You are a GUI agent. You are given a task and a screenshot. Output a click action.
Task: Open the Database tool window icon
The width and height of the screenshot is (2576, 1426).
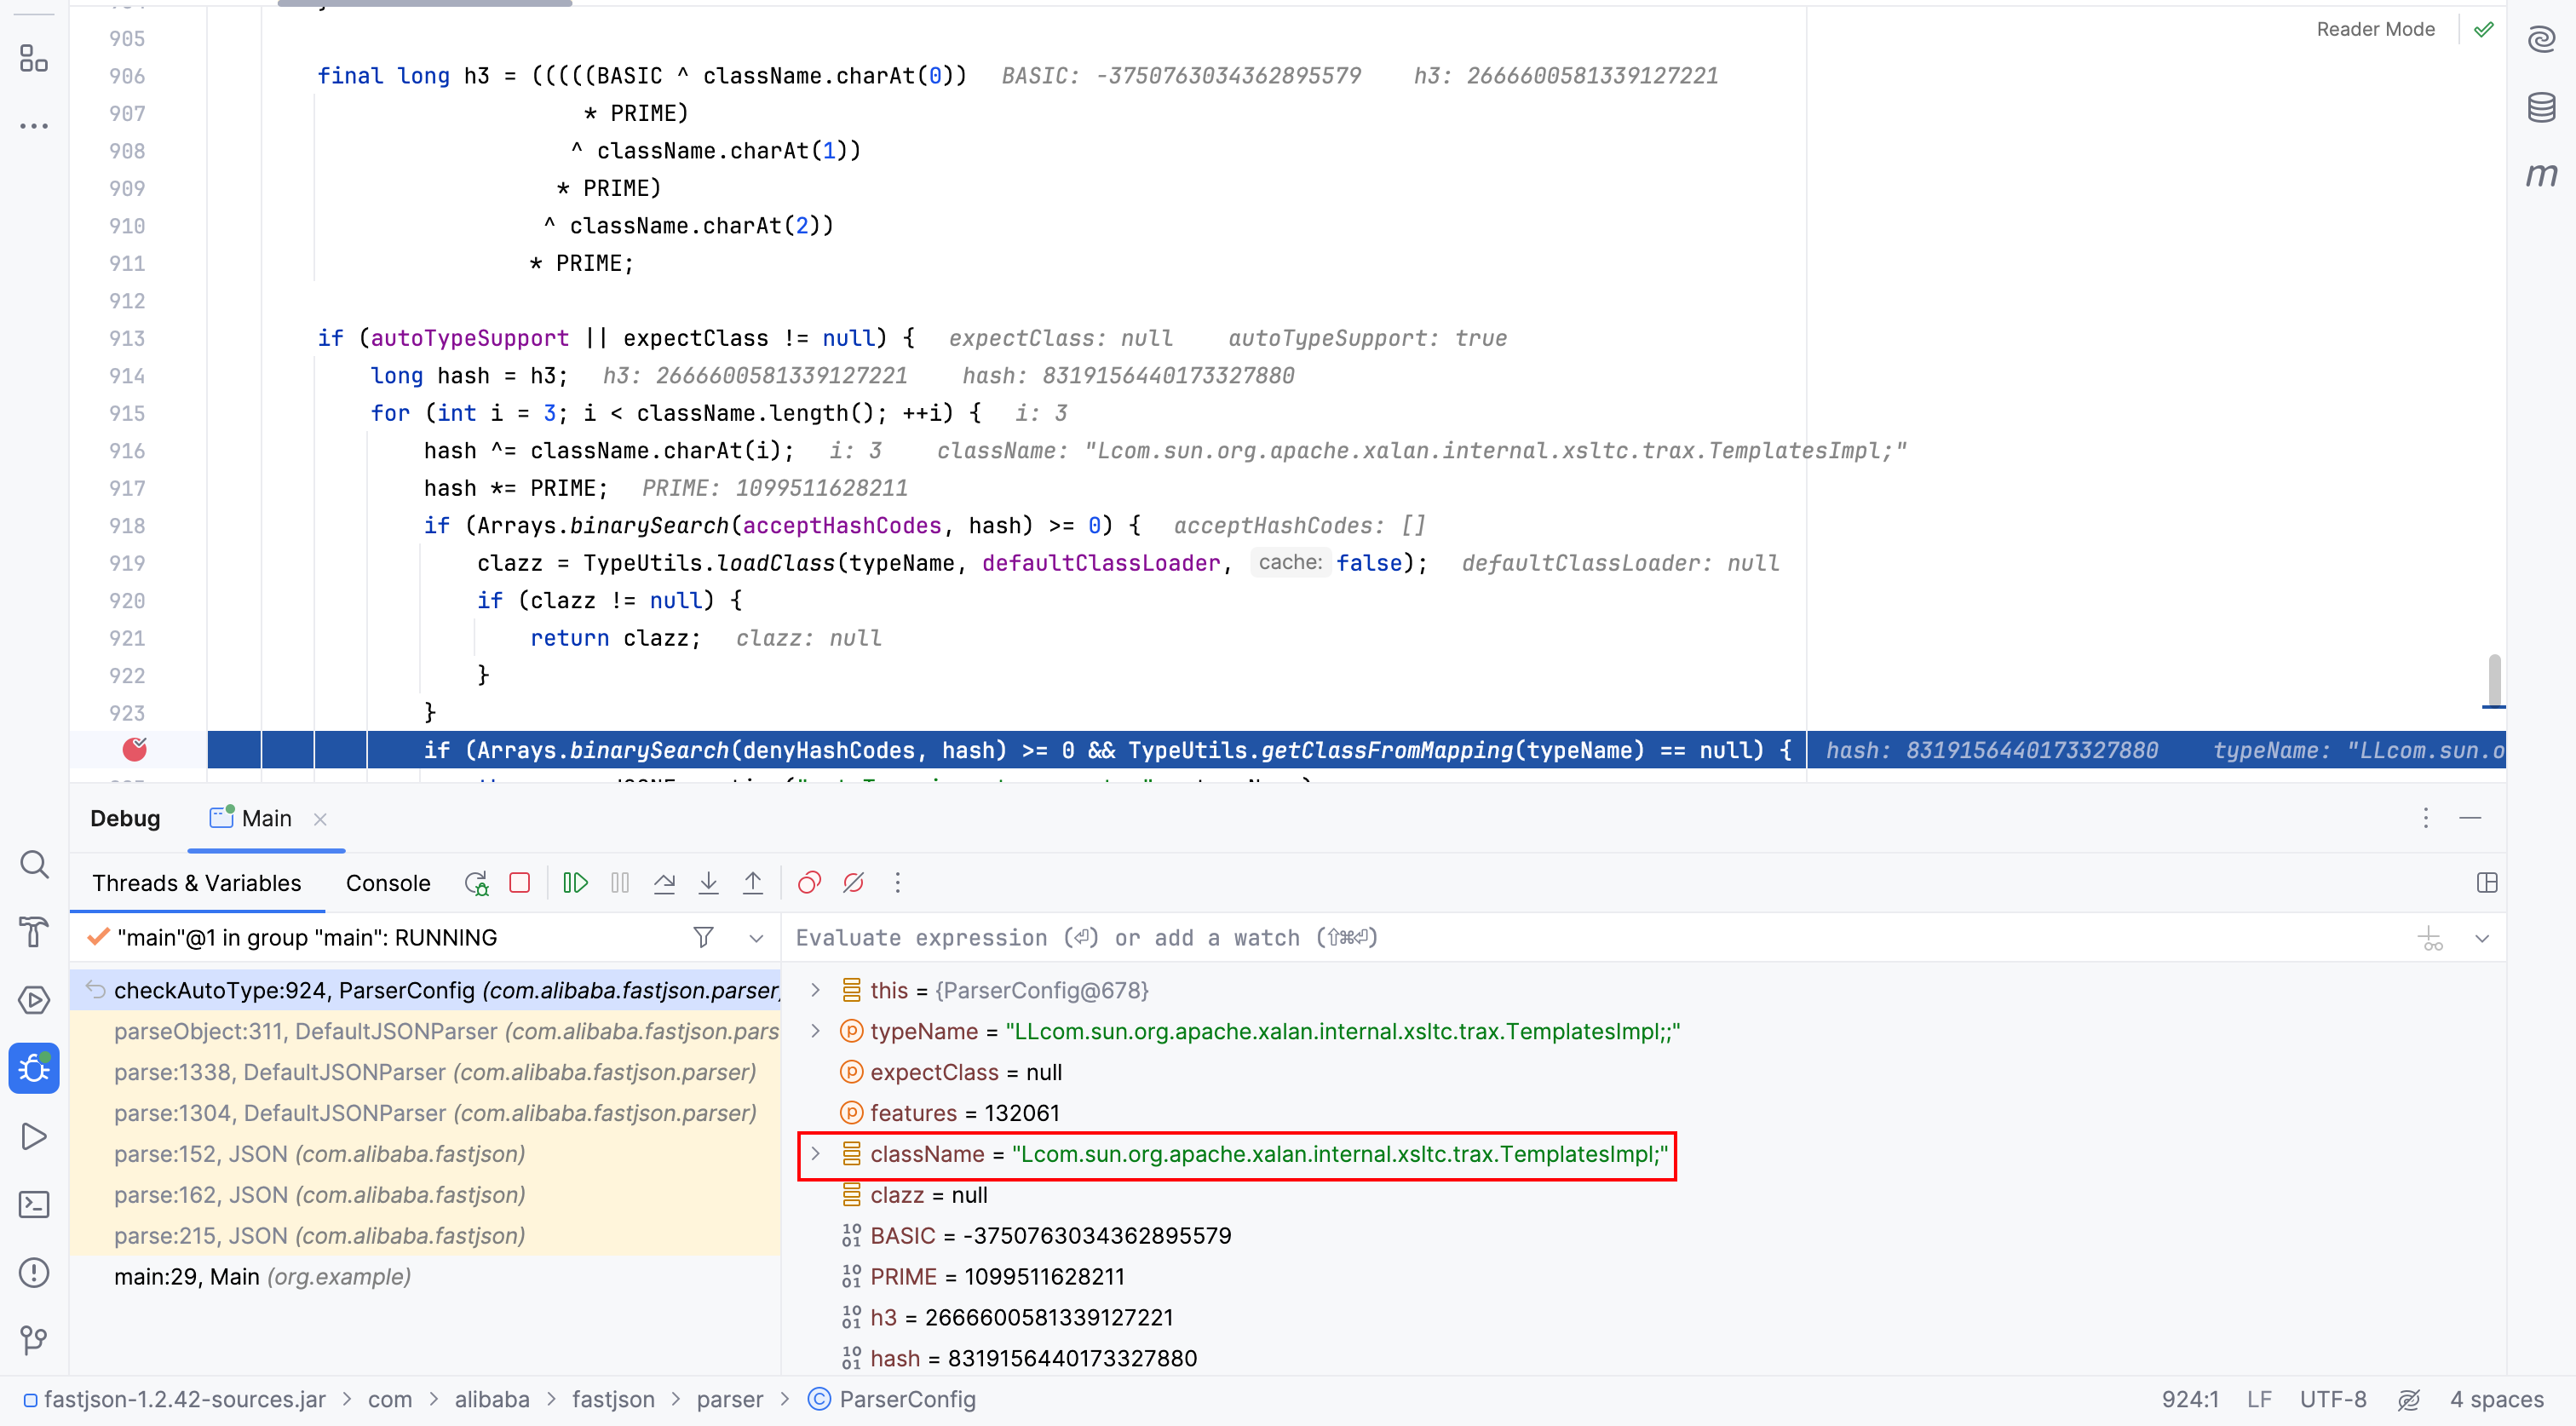coord(2541,107)
